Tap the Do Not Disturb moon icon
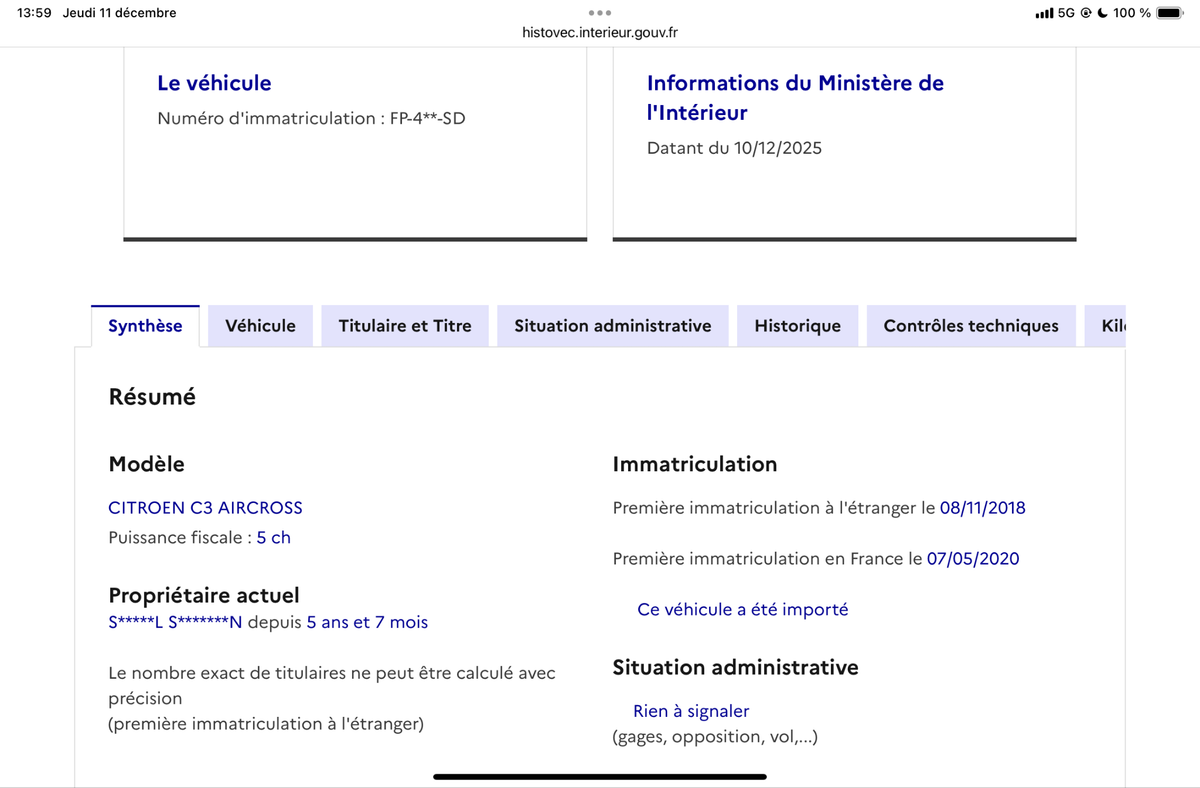The width and height of the screenshot is (1200, 788). coord(1102,13)
